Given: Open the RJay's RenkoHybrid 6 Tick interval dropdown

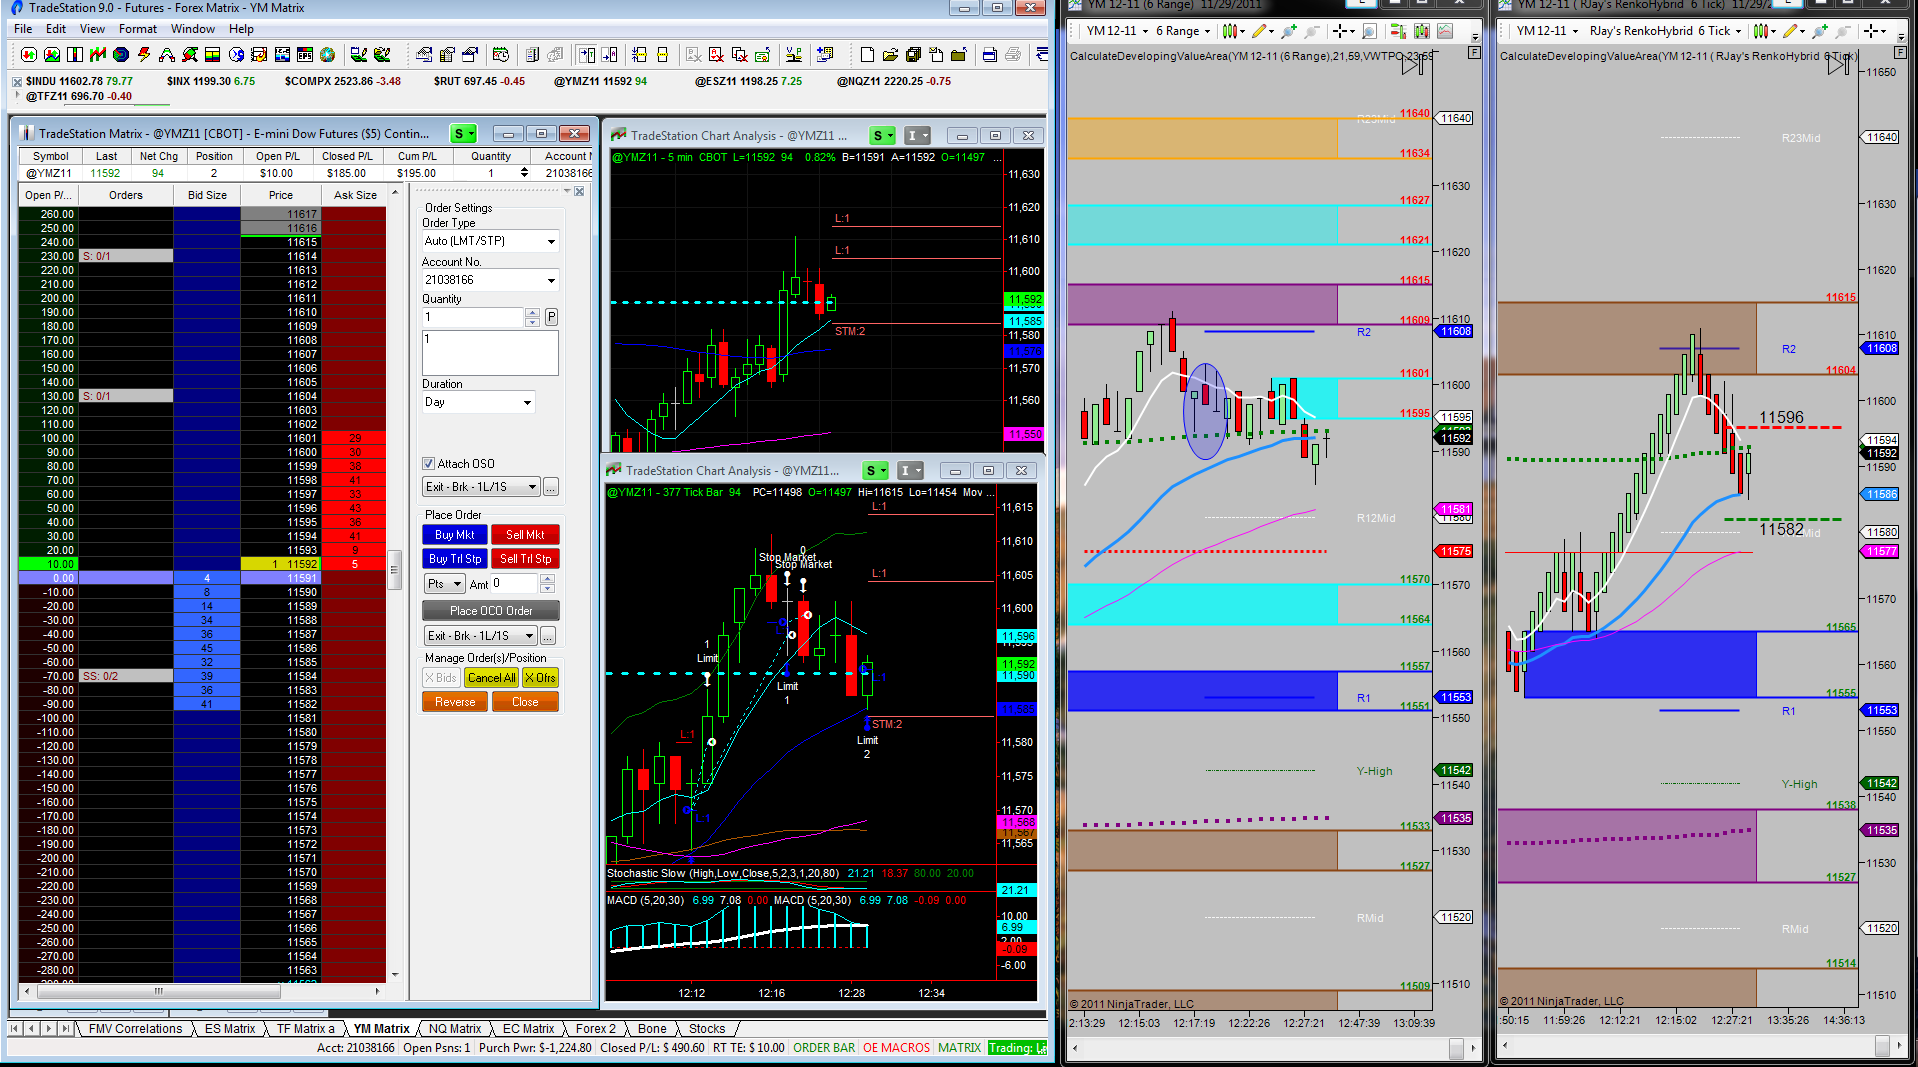Looking at the screenshot, I should point(1665,31).
